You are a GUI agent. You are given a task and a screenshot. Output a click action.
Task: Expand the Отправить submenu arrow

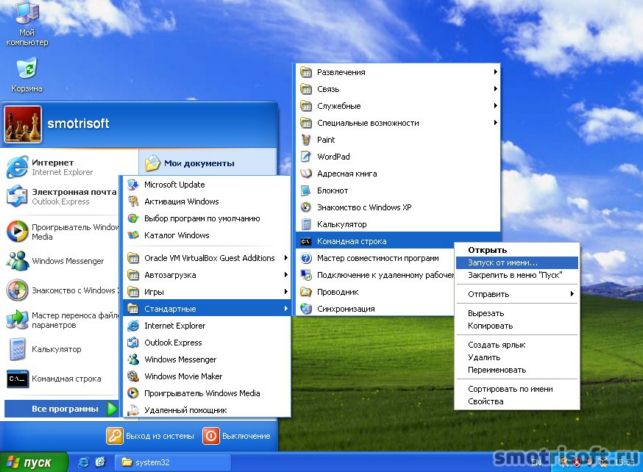coord(572,294)
